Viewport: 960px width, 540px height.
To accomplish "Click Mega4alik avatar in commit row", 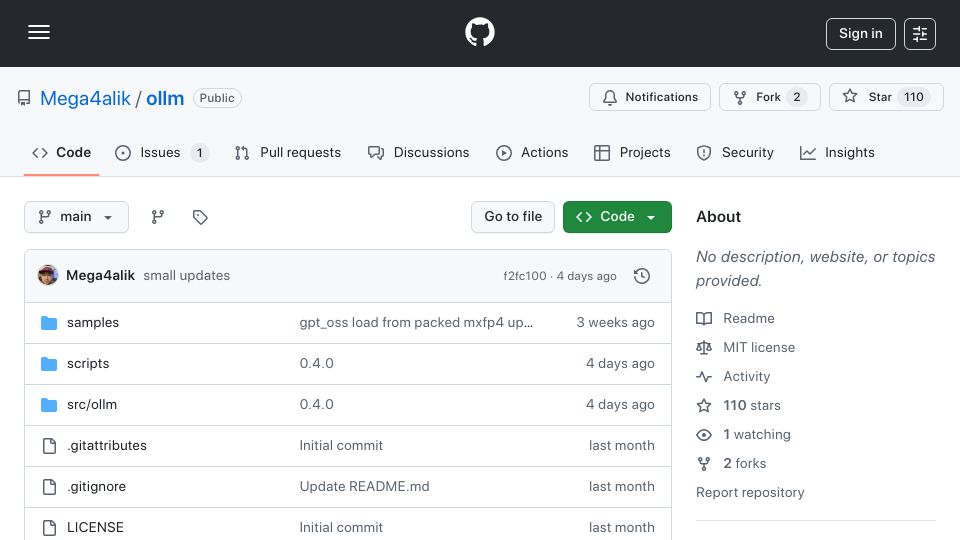I will [48, 276].
